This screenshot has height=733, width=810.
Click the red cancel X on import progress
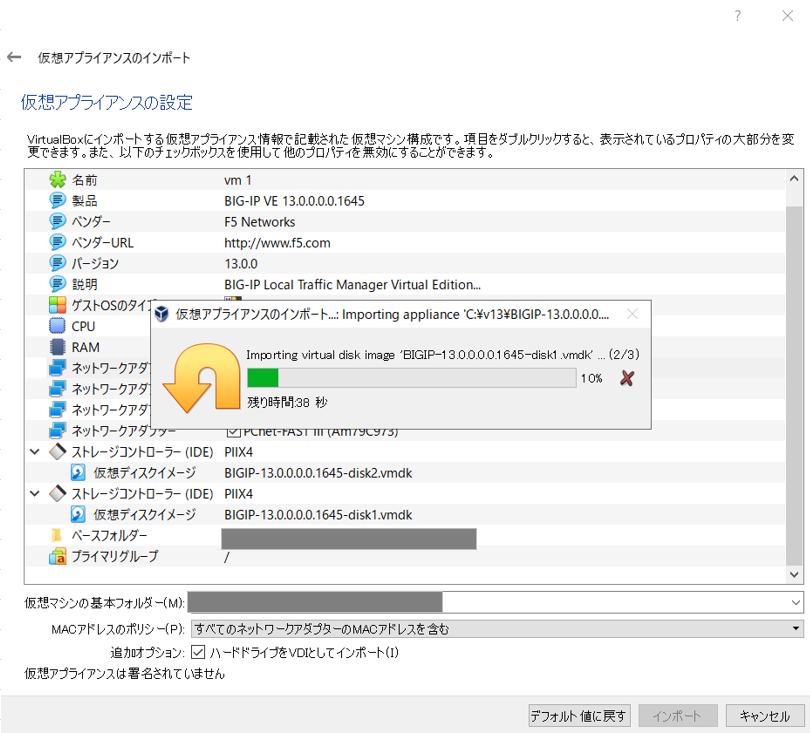click(x=627, y=378)
